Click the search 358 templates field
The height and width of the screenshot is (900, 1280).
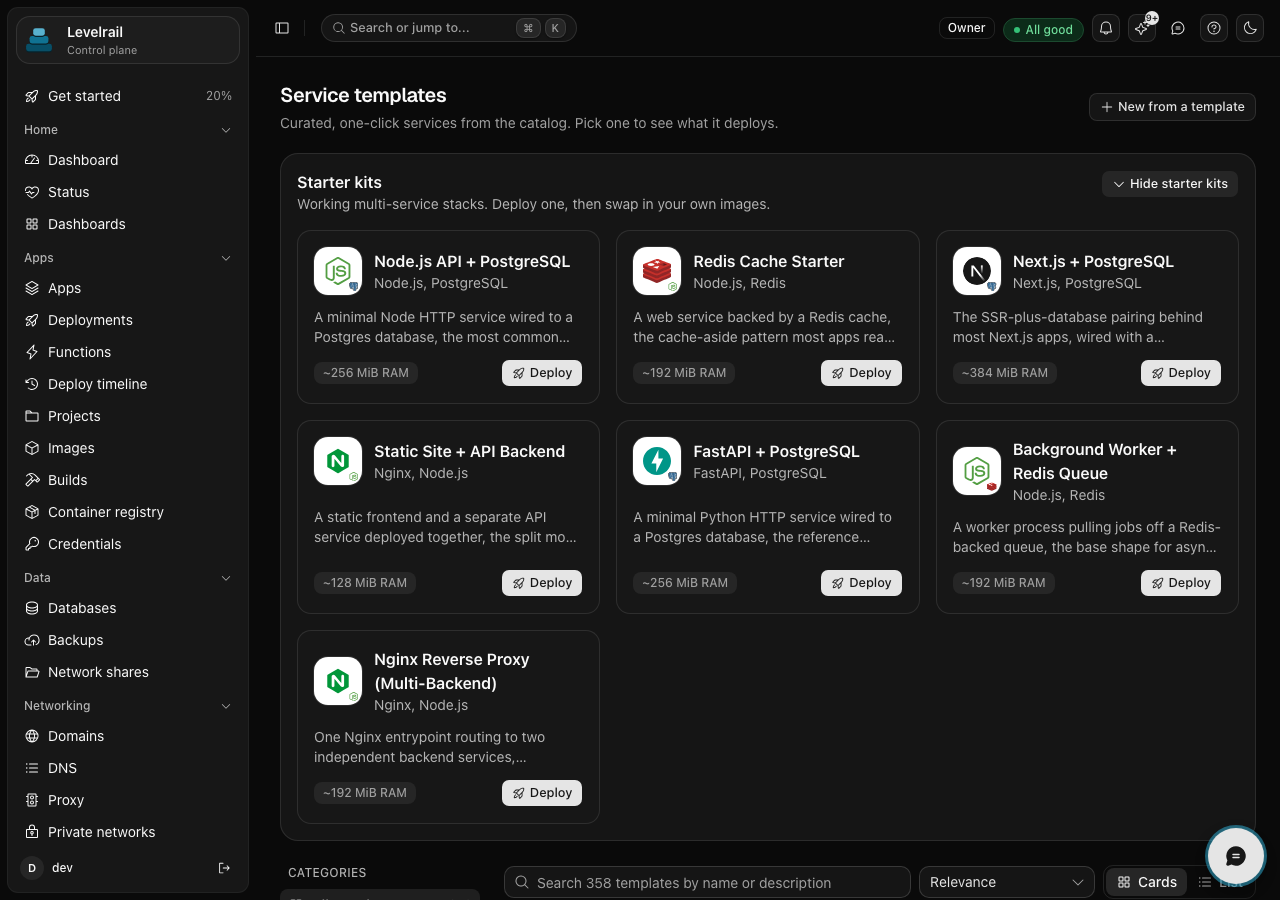(707, 882)
